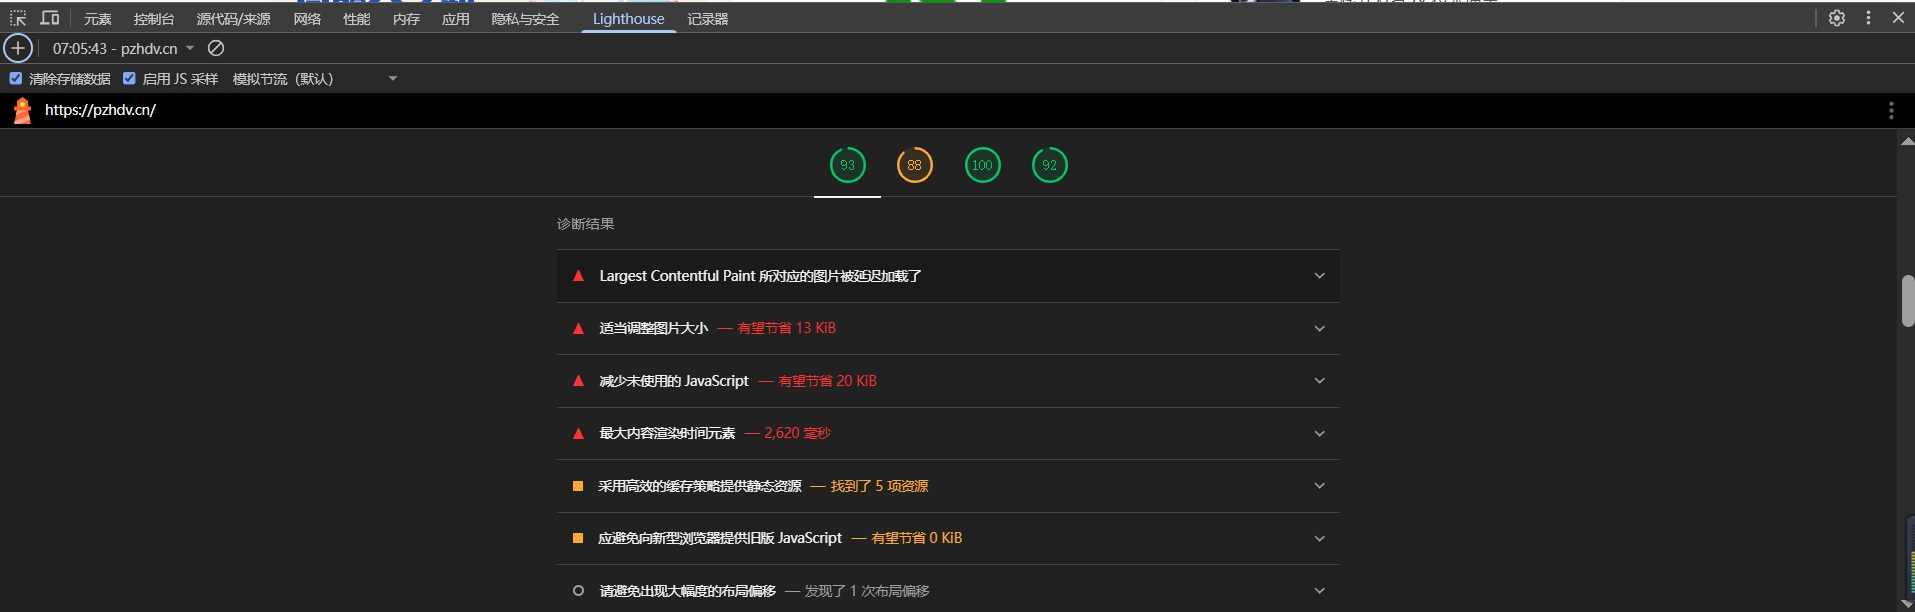Open the Lighthouse report three-dot tools menu
This screenshot has width=1915, height=612.
tap(1890, 110)
